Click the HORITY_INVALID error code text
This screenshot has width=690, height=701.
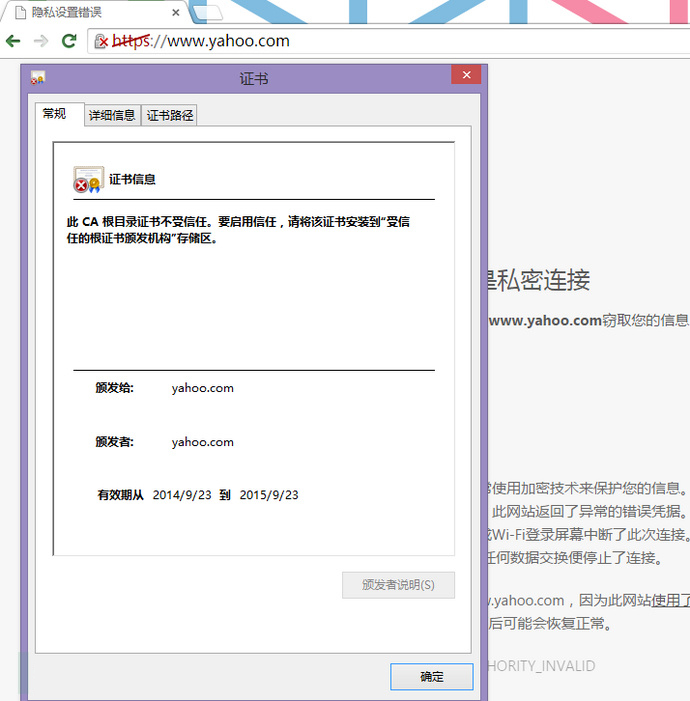point(541,666)
